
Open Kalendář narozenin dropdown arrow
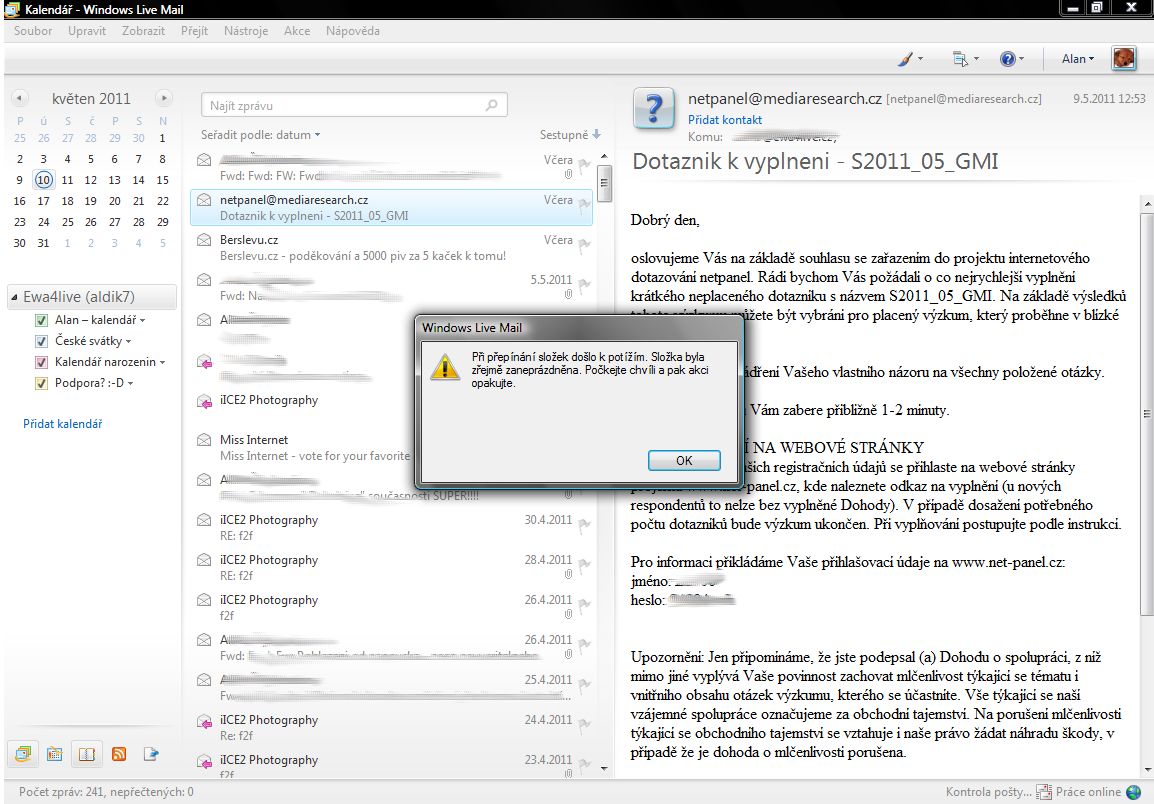(163, 362)
